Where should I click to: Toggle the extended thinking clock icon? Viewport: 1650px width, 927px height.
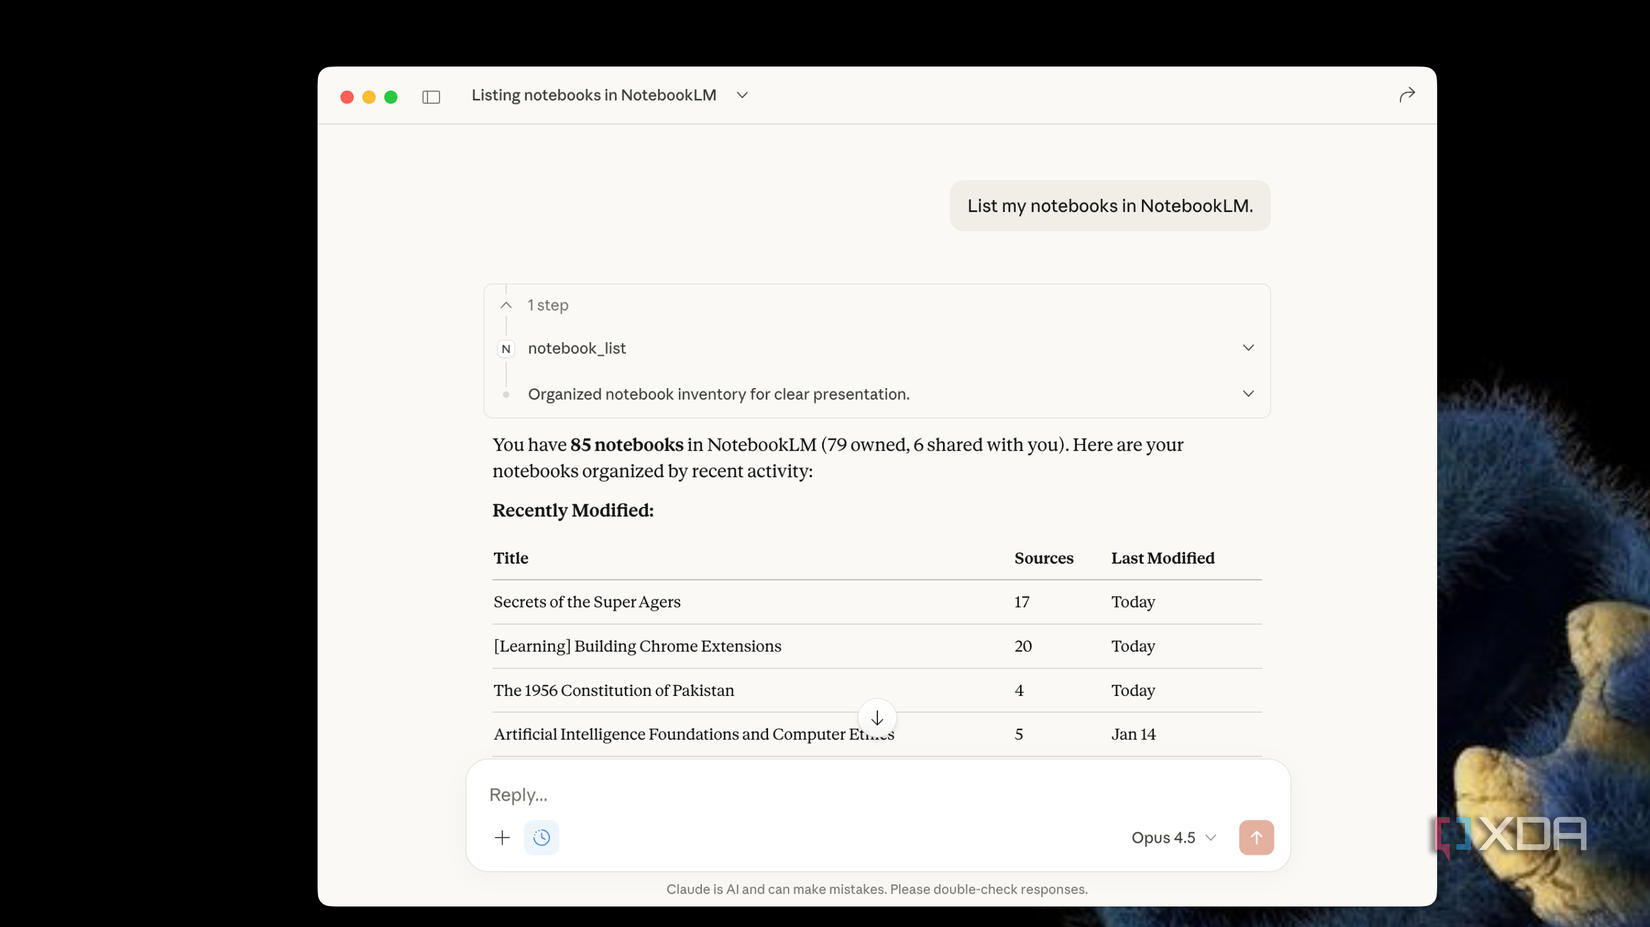click(x=541, y=838)
